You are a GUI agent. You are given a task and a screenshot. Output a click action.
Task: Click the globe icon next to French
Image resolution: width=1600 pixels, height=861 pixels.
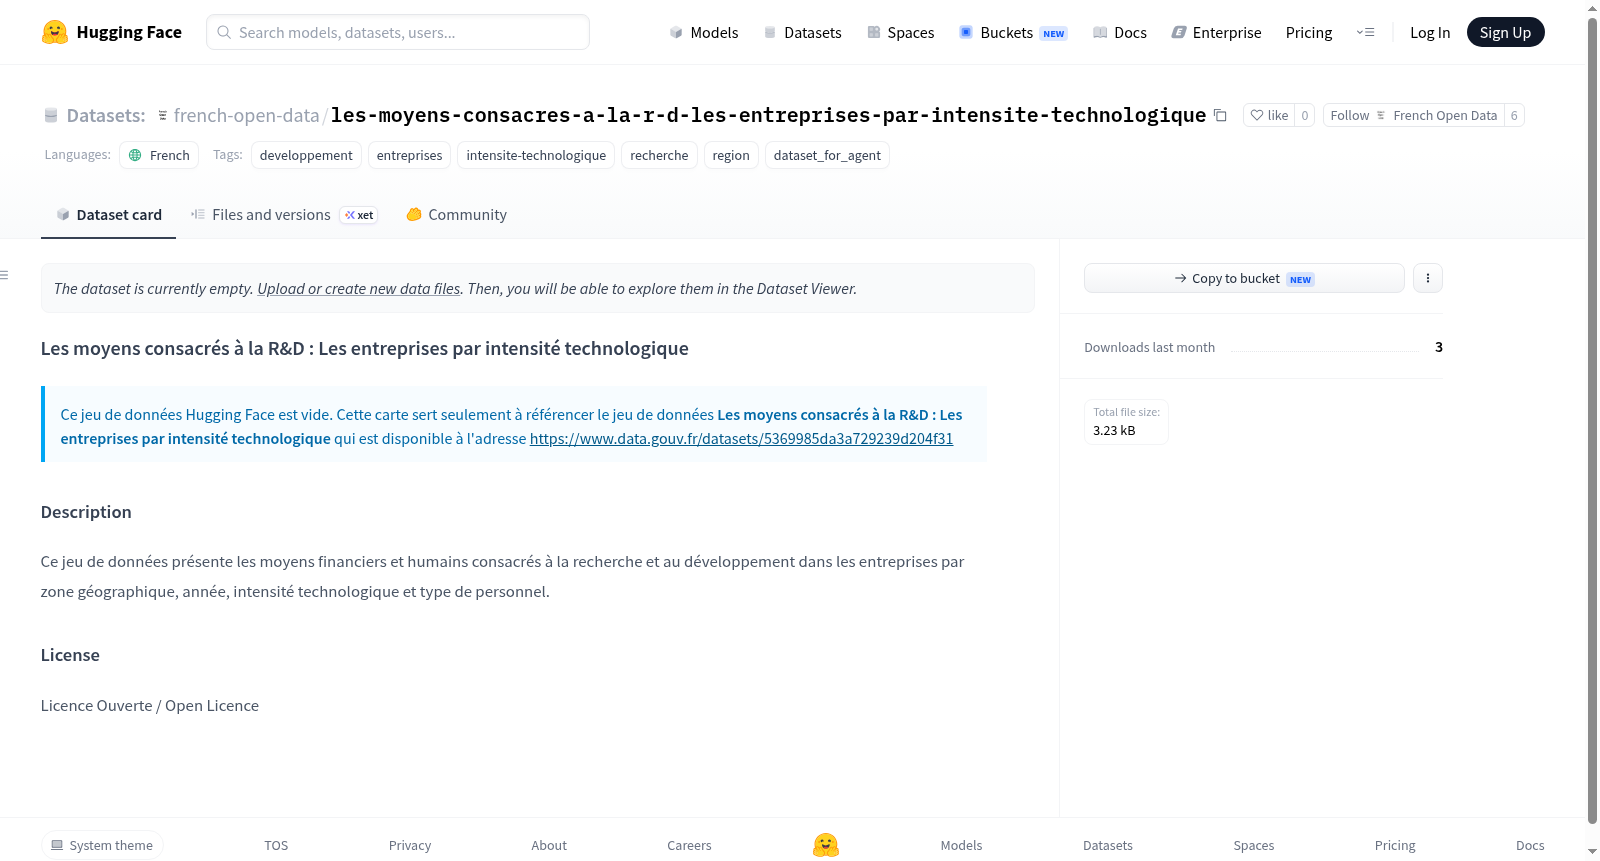pyautogui.click(x=135, y=155)
